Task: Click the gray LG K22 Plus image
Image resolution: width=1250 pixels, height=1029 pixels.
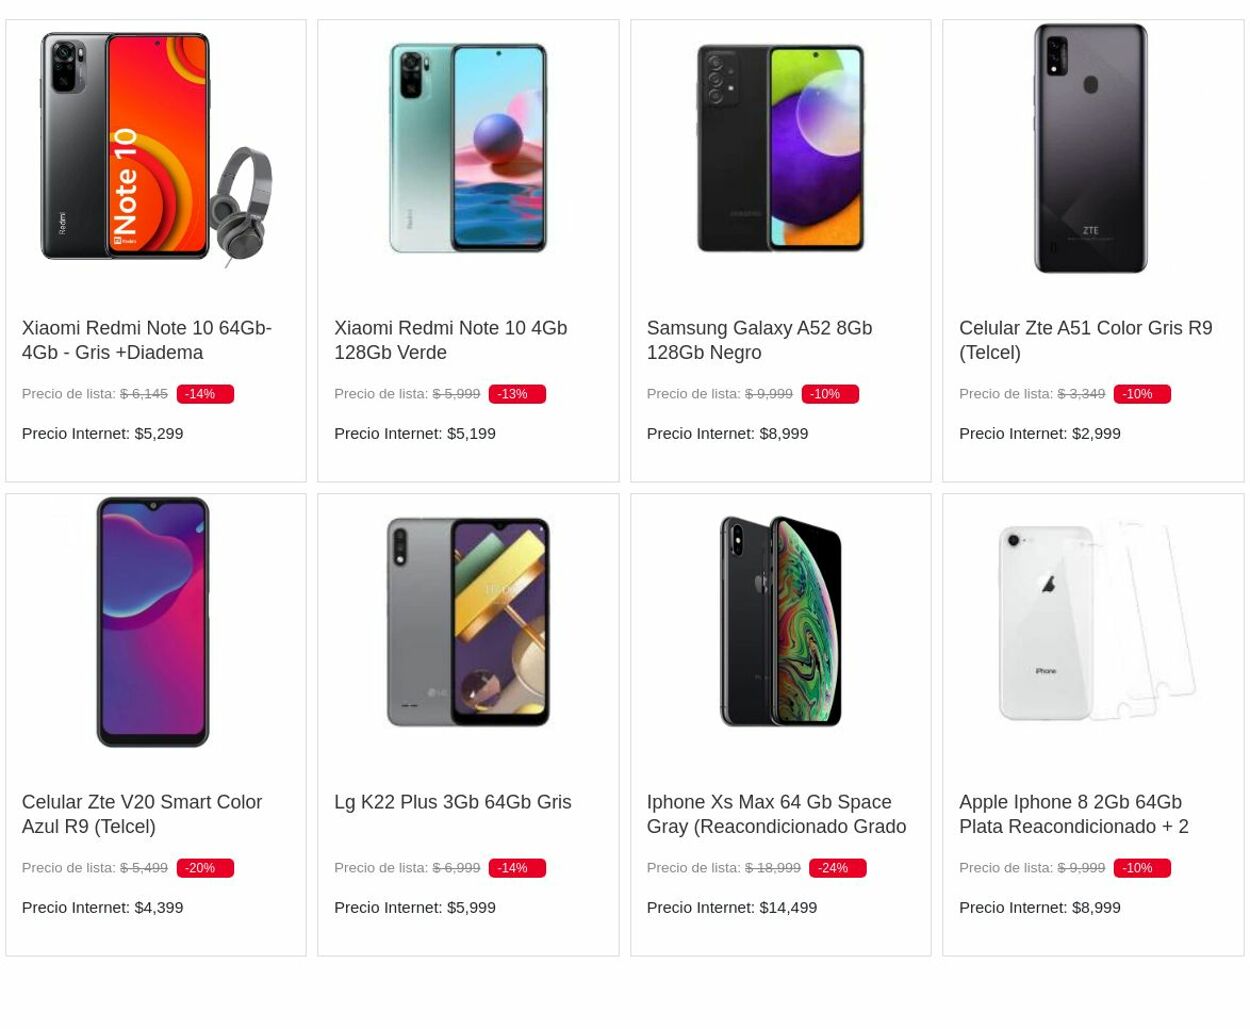Action: 467,621
